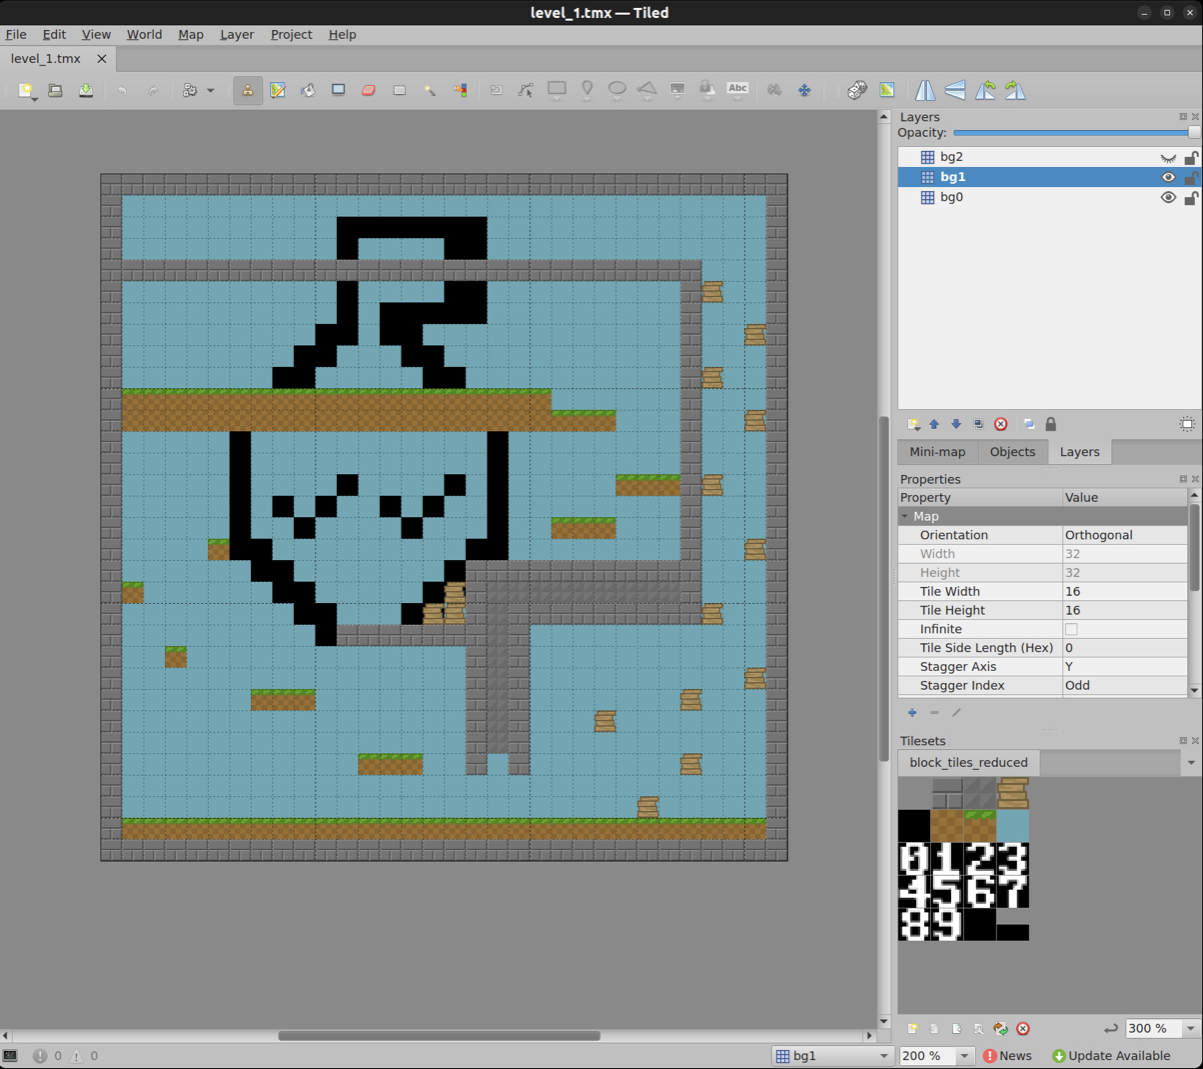
Task: Rotate the stamp left
Action: [985, 90]
